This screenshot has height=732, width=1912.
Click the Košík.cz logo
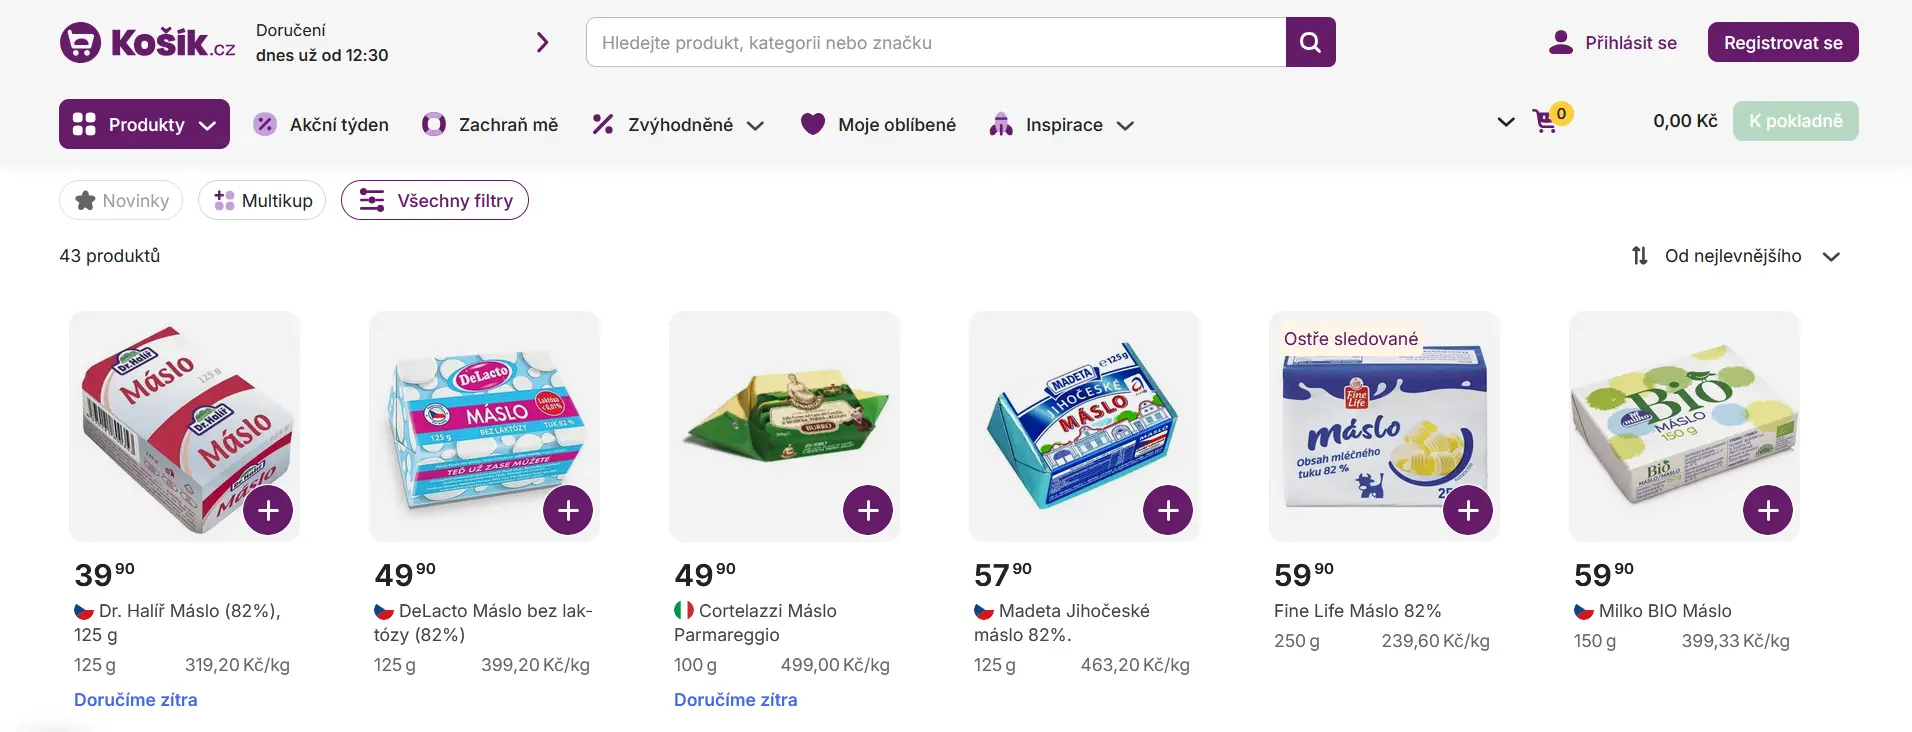tap(148, 43)
